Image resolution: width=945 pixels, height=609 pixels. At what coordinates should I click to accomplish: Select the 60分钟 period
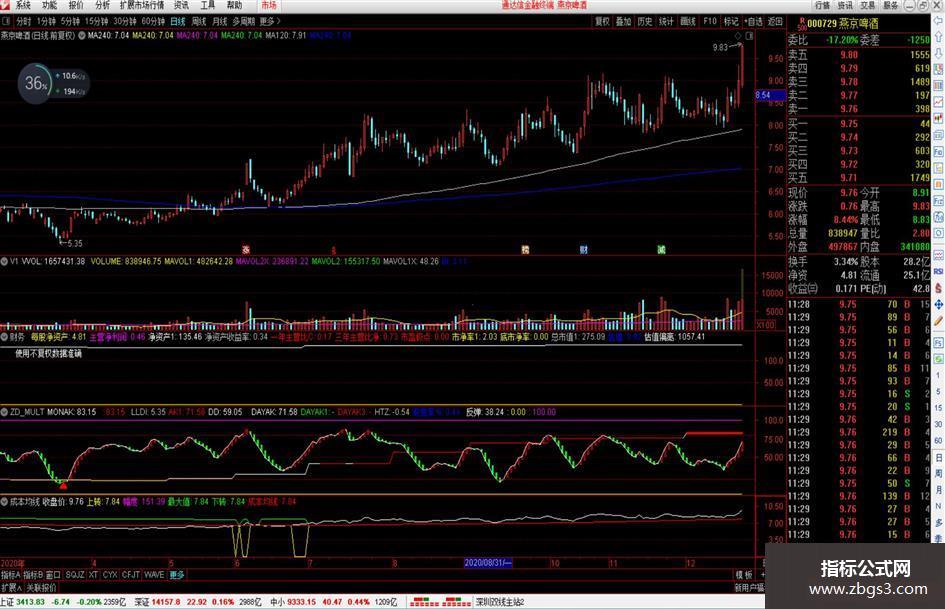coord(153,21)
